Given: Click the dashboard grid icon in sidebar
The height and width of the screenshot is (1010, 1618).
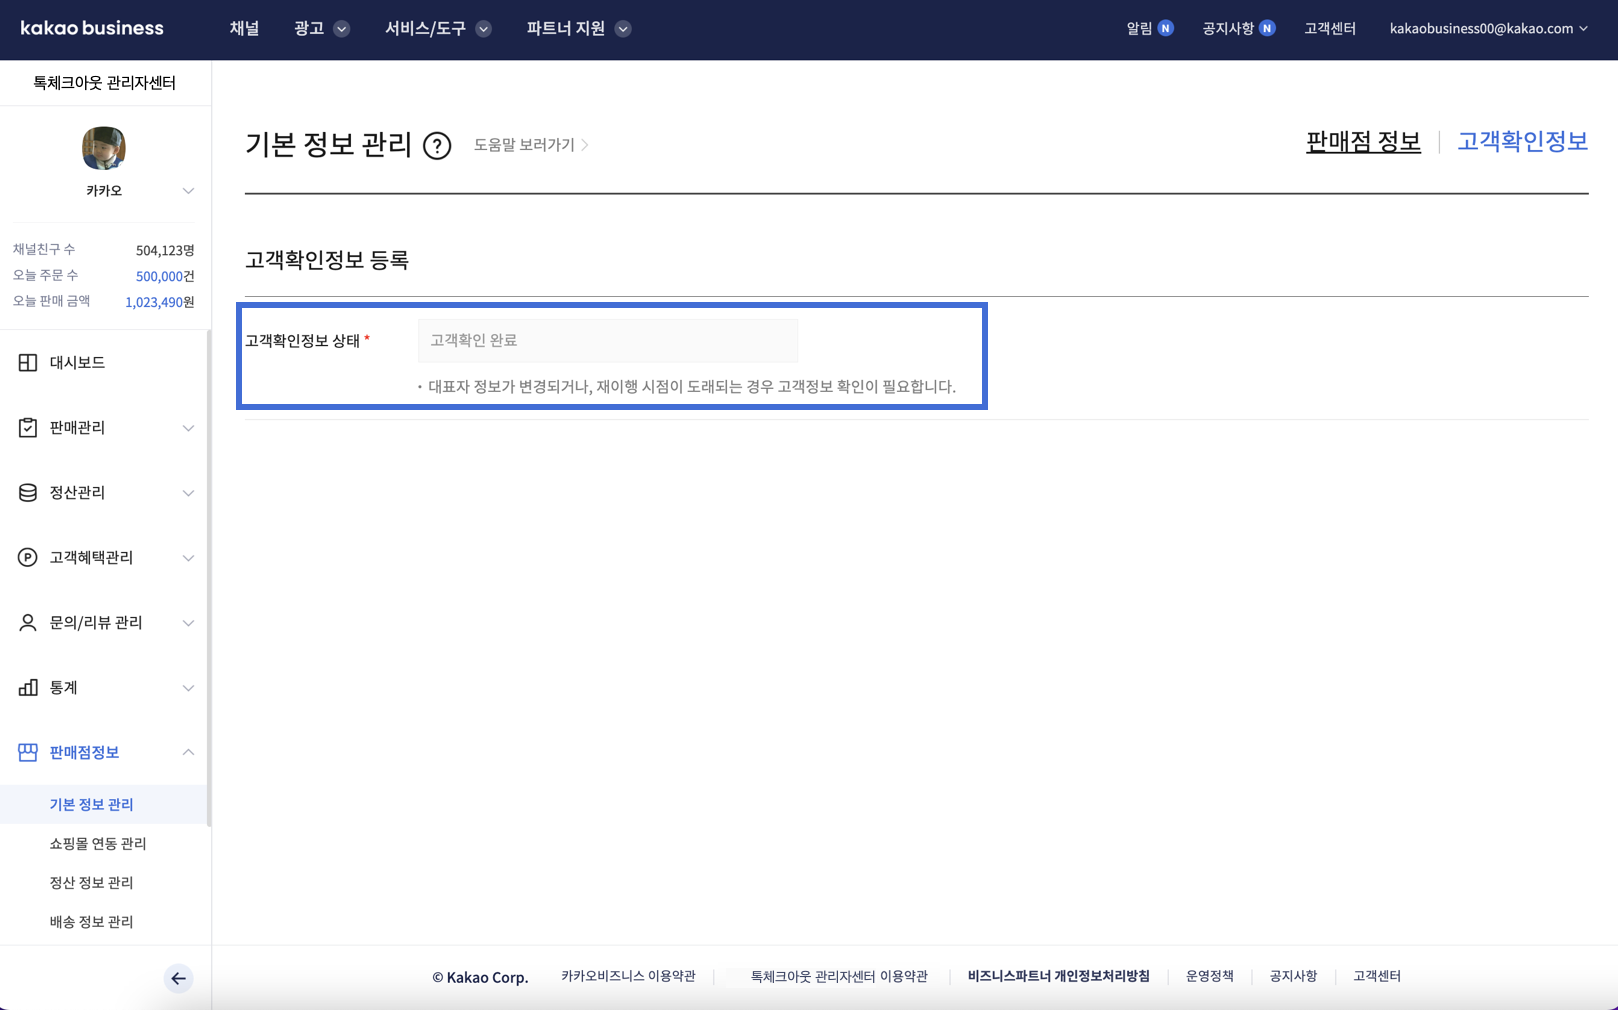Looking at the screenshot, I should tap(28, 363).
